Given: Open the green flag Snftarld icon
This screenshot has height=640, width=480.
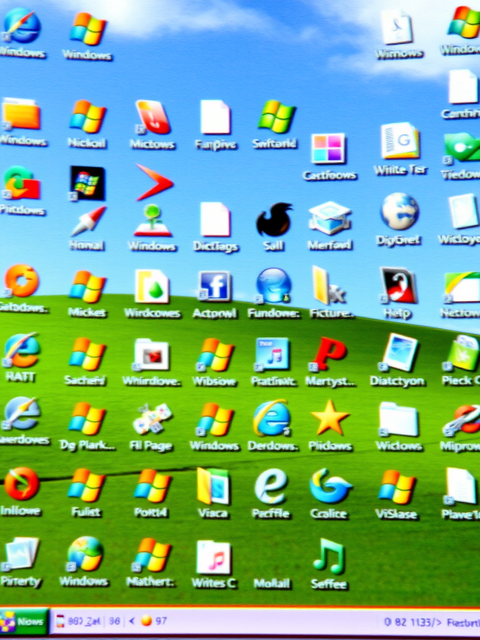Looking at the screenshot, I should pos(276,117).
